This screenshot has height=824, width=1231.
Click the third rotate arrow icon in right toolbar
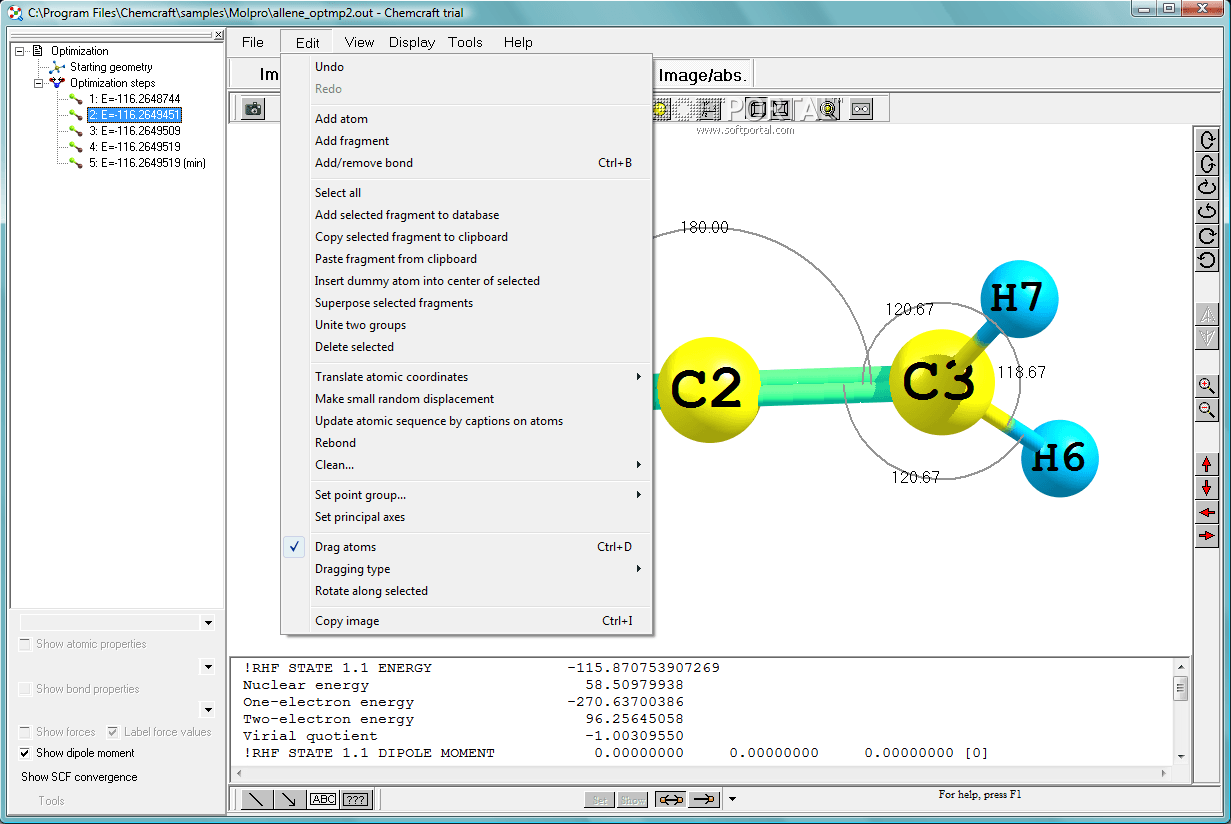point(1207,188)
